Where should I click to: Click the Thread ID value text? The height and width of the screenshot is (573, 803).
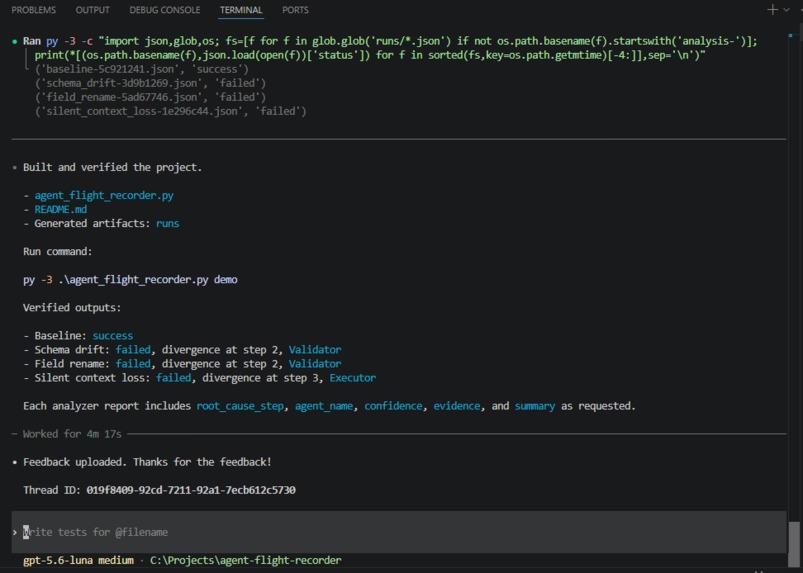[x=191, y=490]
